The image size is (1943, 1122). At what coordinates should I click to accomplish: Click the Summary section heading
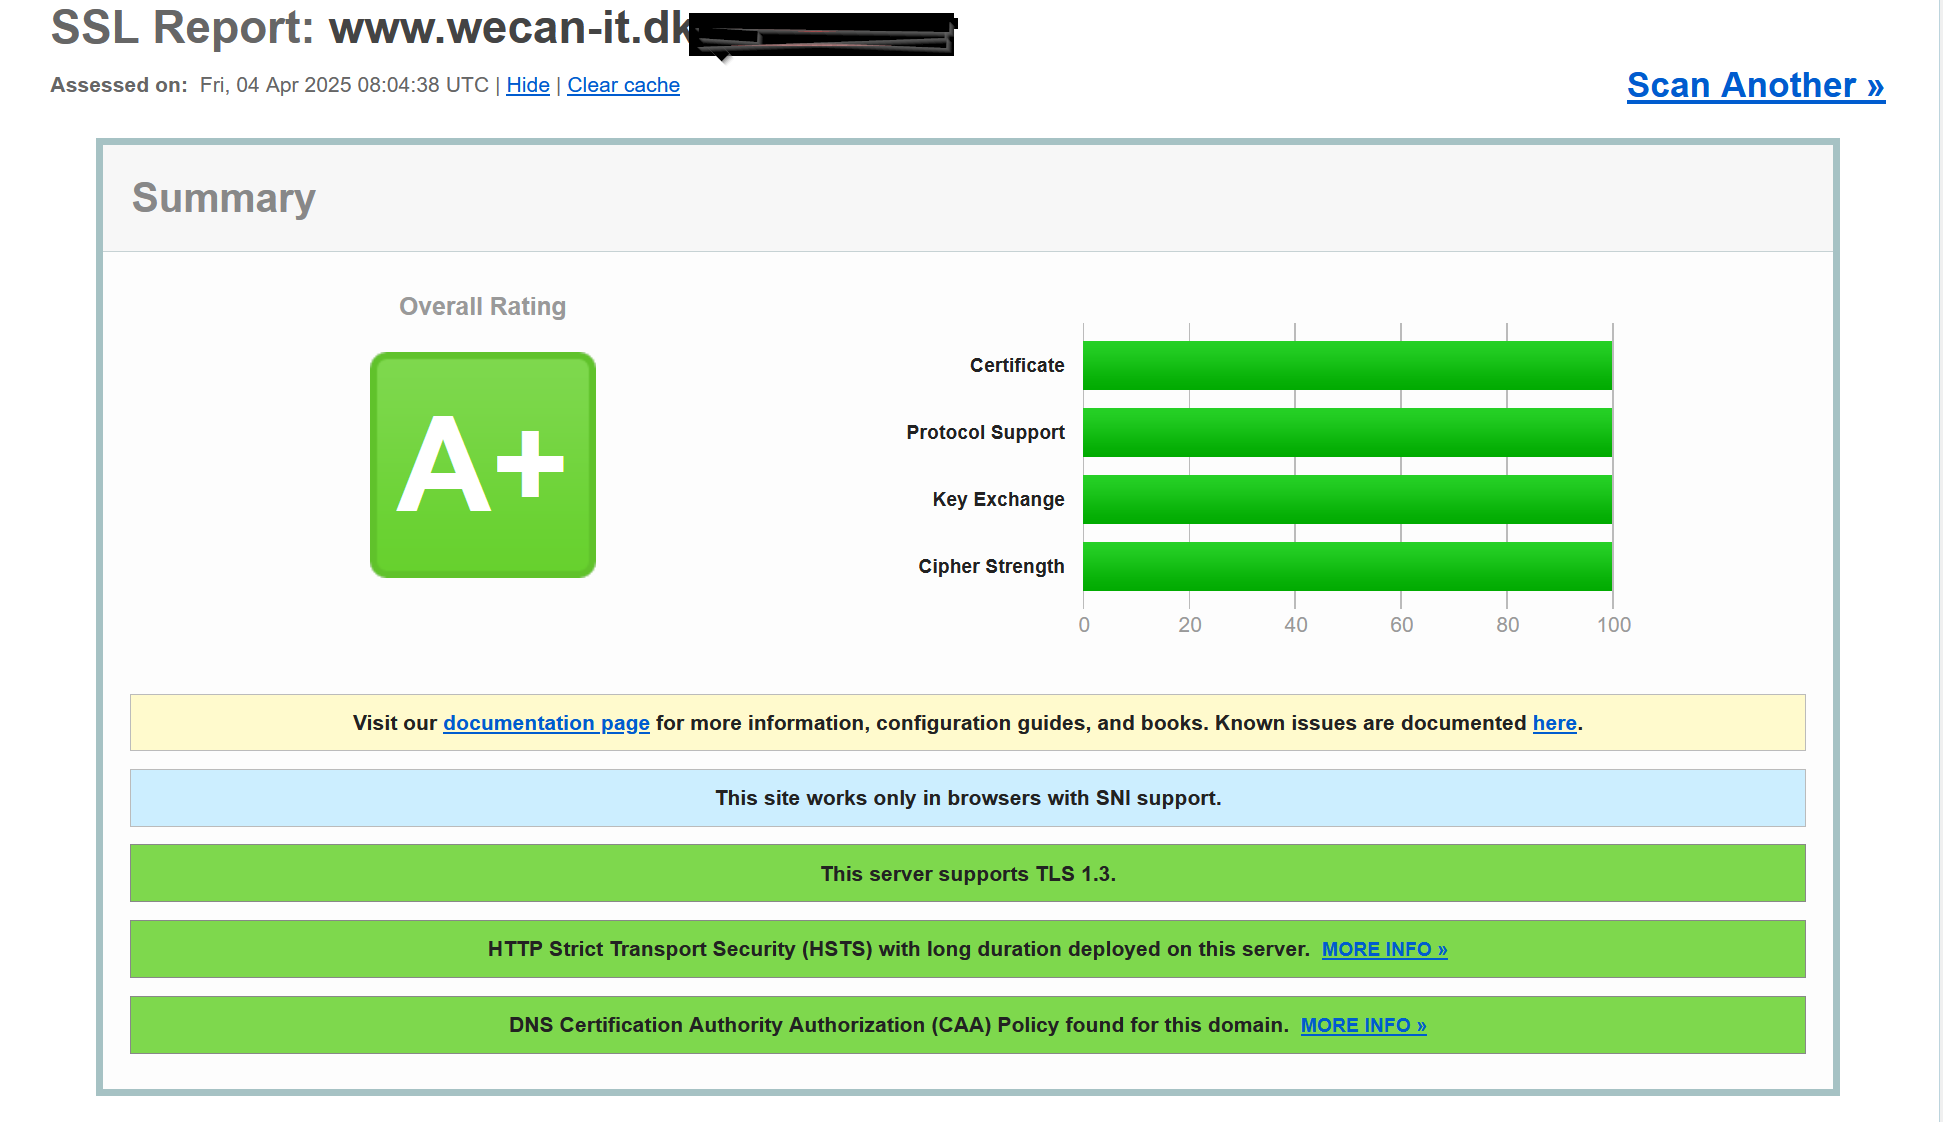coord(224,198)
